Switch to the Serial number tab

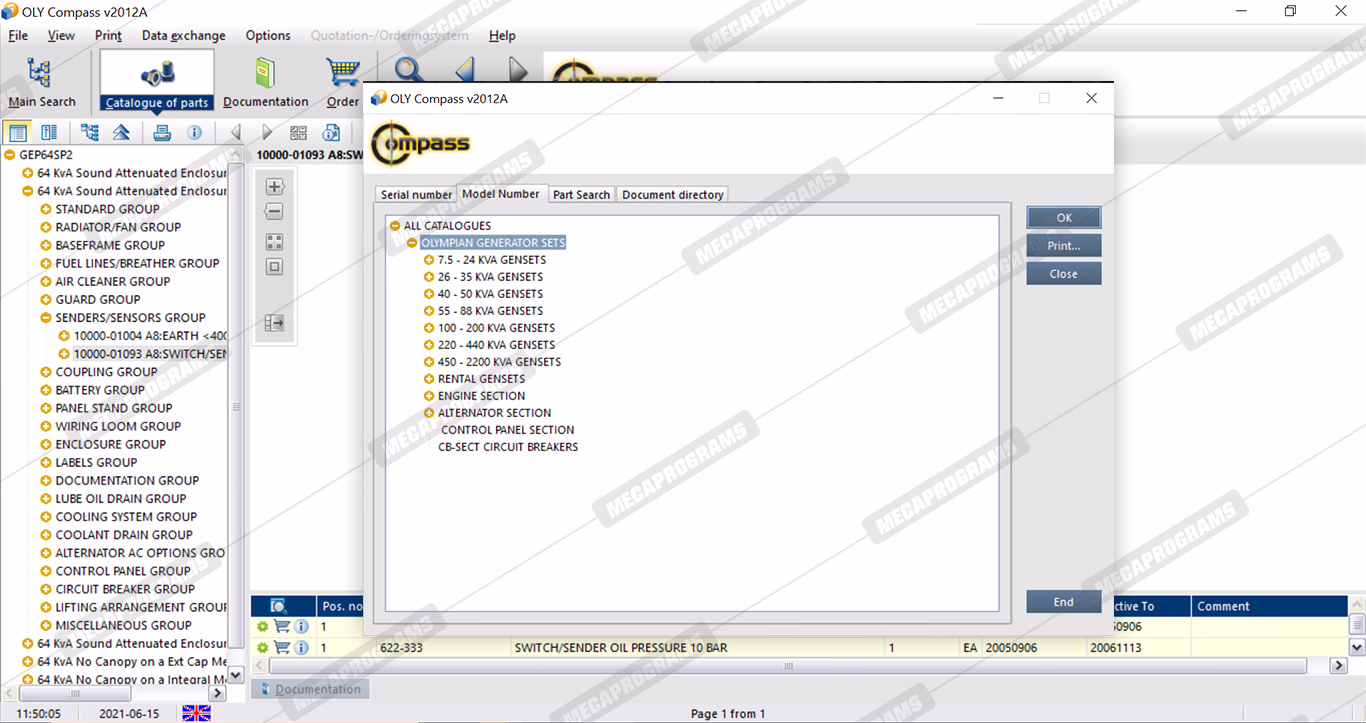tap(416, 195)
